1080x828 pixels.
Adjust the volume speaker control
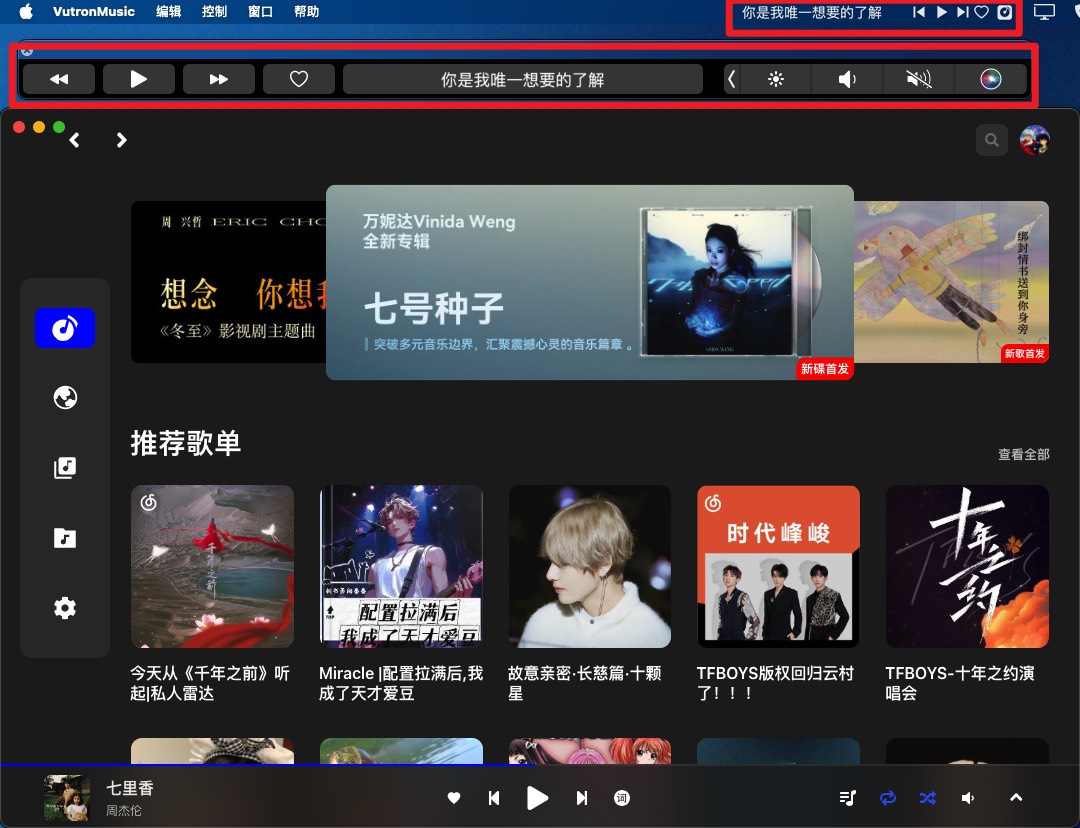coord(967,798)
